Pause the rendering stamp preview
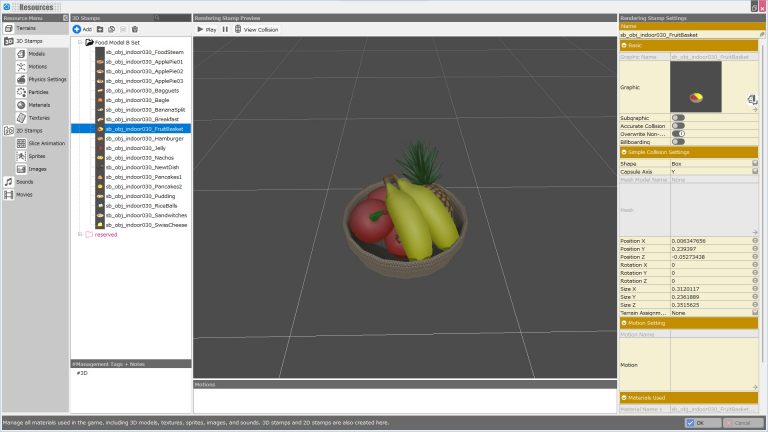This screenshot has height=432, width=768. [x=225, y=29]
